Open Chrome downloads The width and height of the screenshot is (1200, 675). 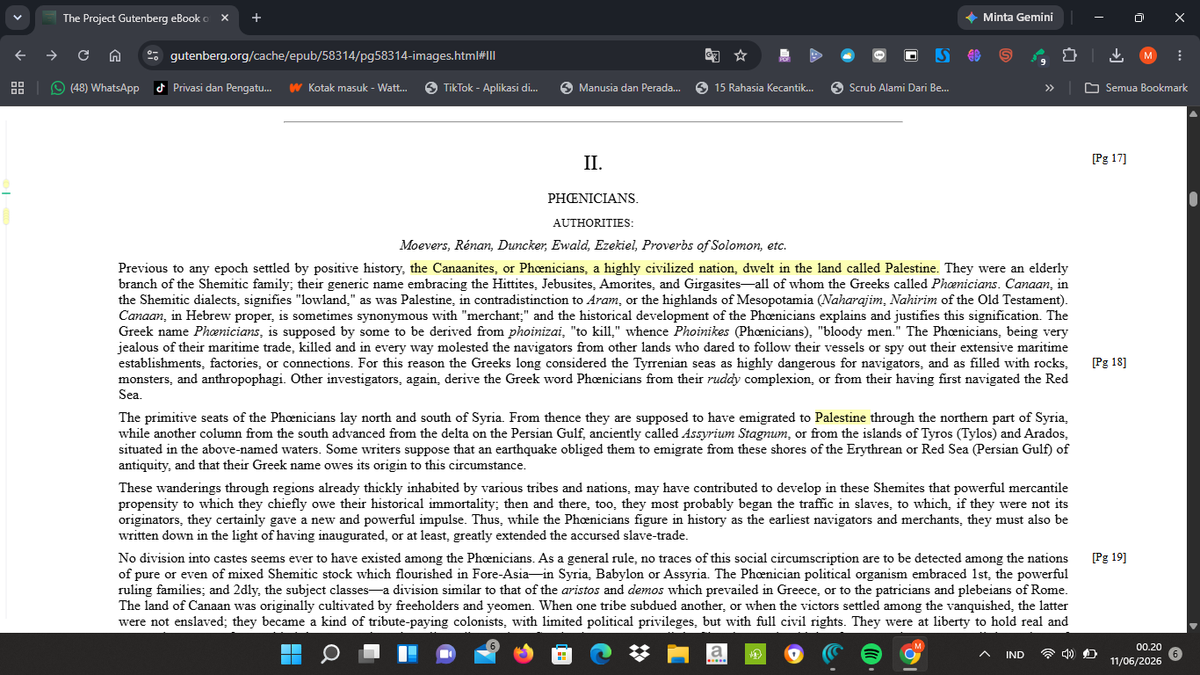pyautogui.click(x=1119, y=55)
